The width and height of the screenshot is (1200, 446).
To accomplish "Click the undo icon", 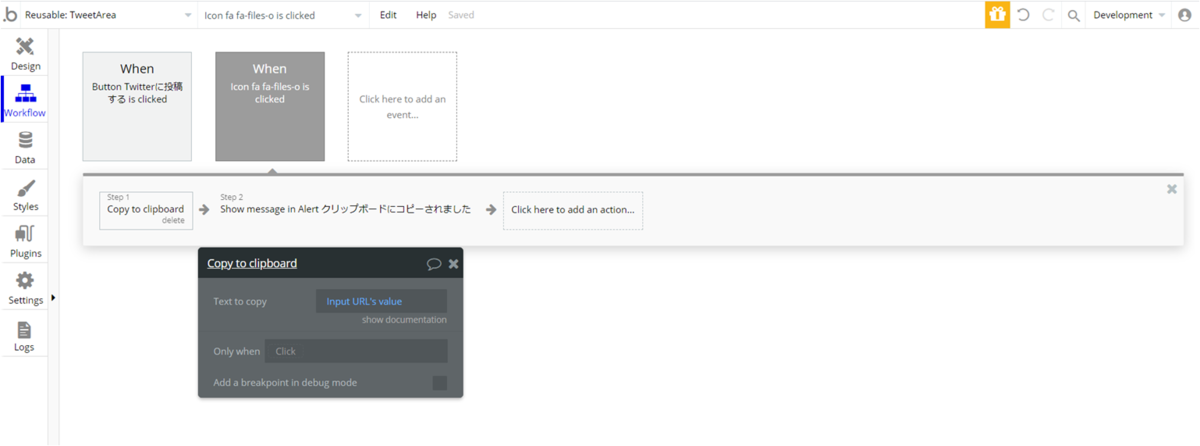I will pos(1023,15).
